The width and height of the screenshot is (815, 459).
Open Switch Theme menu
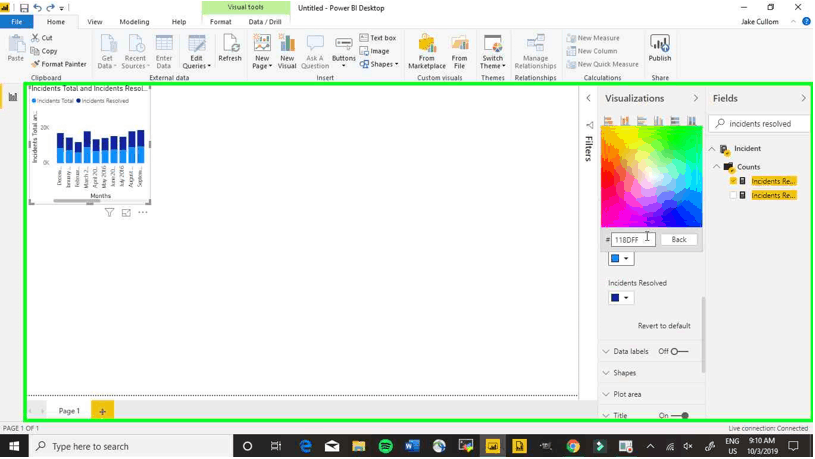[492, 51]
